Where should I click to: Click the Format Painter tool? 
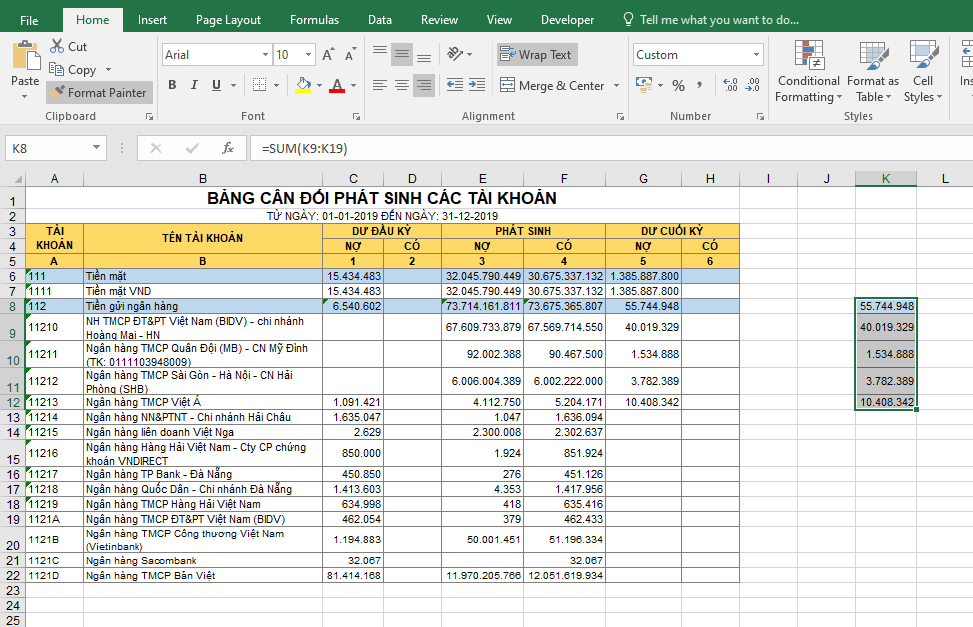pyautogui.click(x=98, y=92)
